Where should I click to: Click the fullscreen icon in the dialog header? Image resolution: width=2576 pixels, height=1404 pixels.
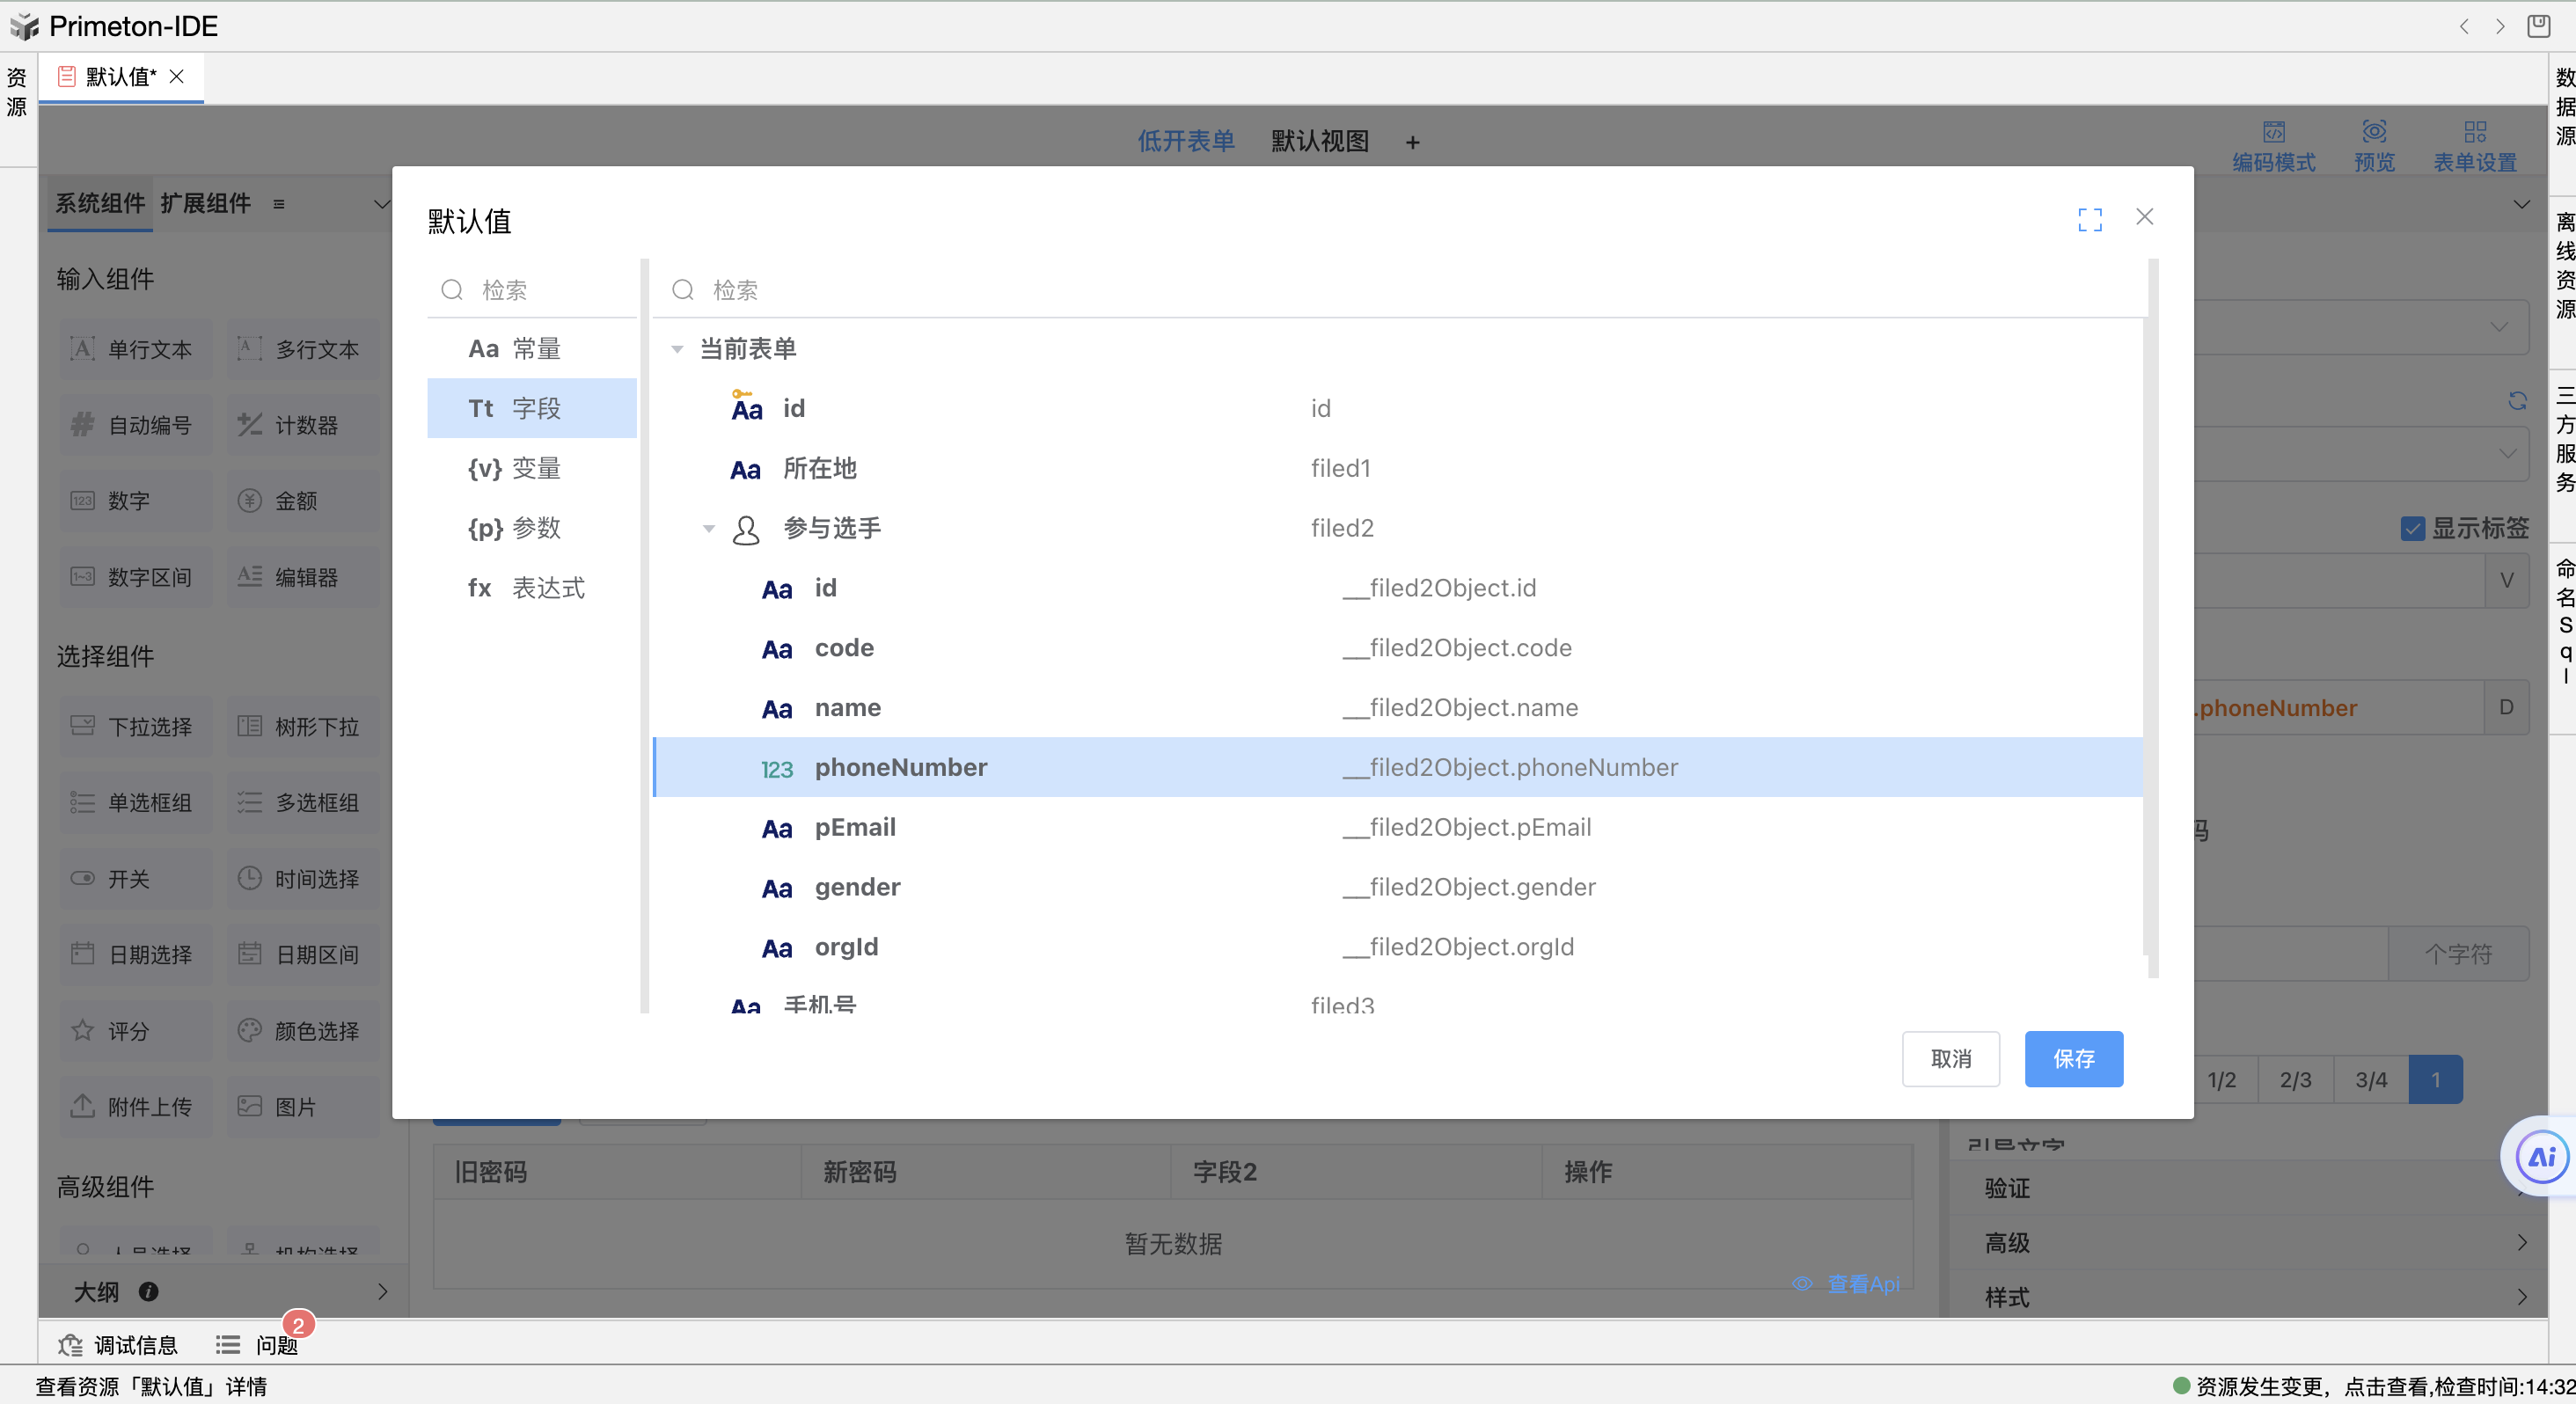pyautogui.click(x=2089, y=219)
